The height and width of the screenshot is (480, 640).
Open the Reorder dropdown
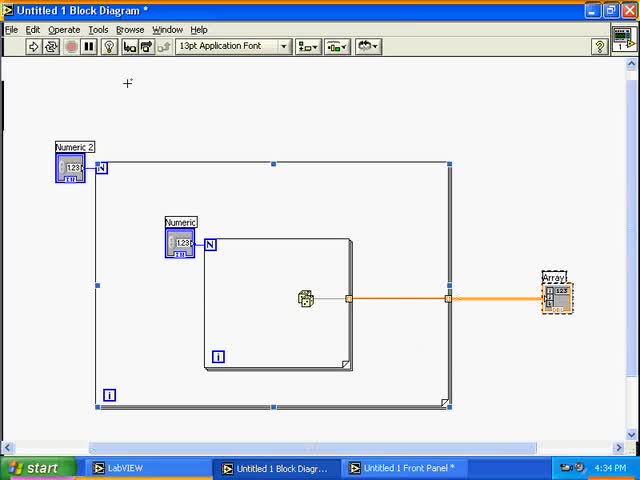pos(368,47)
